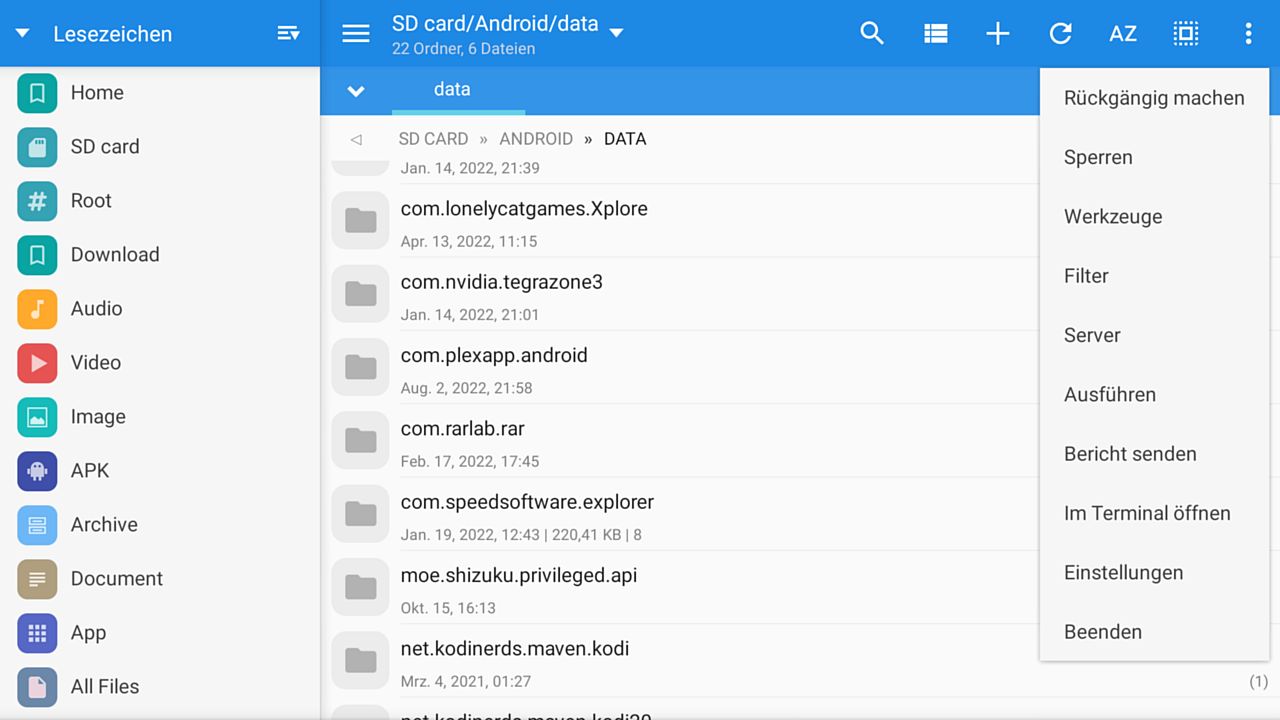Image resolution: width=1280 pixels, height=720 pixels.
Task: Open bookmark sort options icon
Action: [x=288, y=33]
